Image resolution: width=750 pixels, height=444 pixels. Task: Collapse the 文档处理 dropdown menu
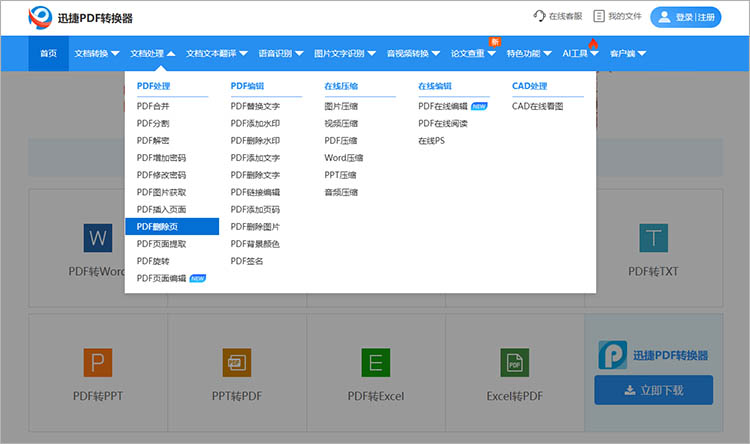(x=153, y=54)
